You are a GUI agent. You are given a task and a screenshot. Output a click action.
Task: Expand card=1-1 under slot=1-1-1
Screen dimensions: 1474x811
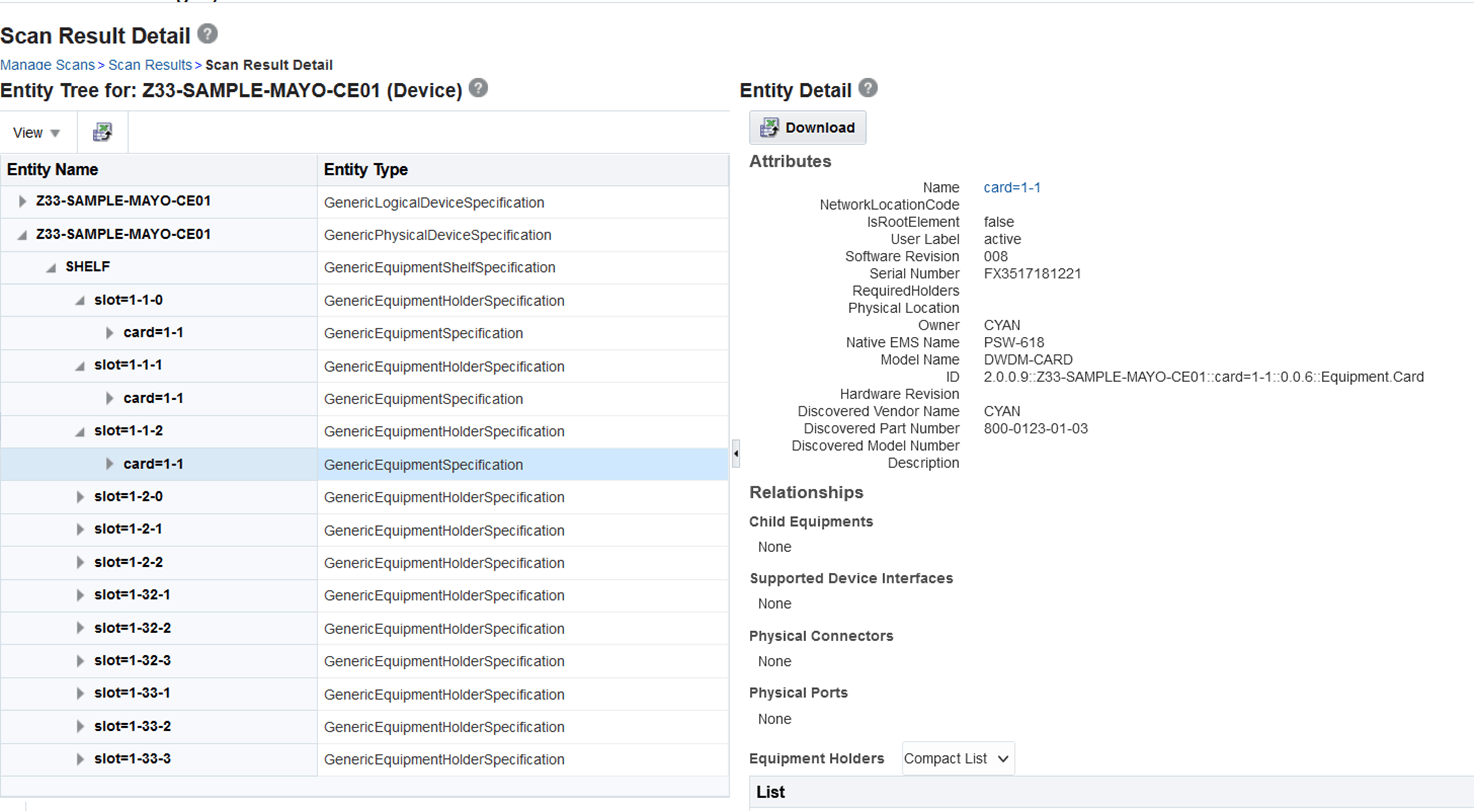[x=110, y=399]
